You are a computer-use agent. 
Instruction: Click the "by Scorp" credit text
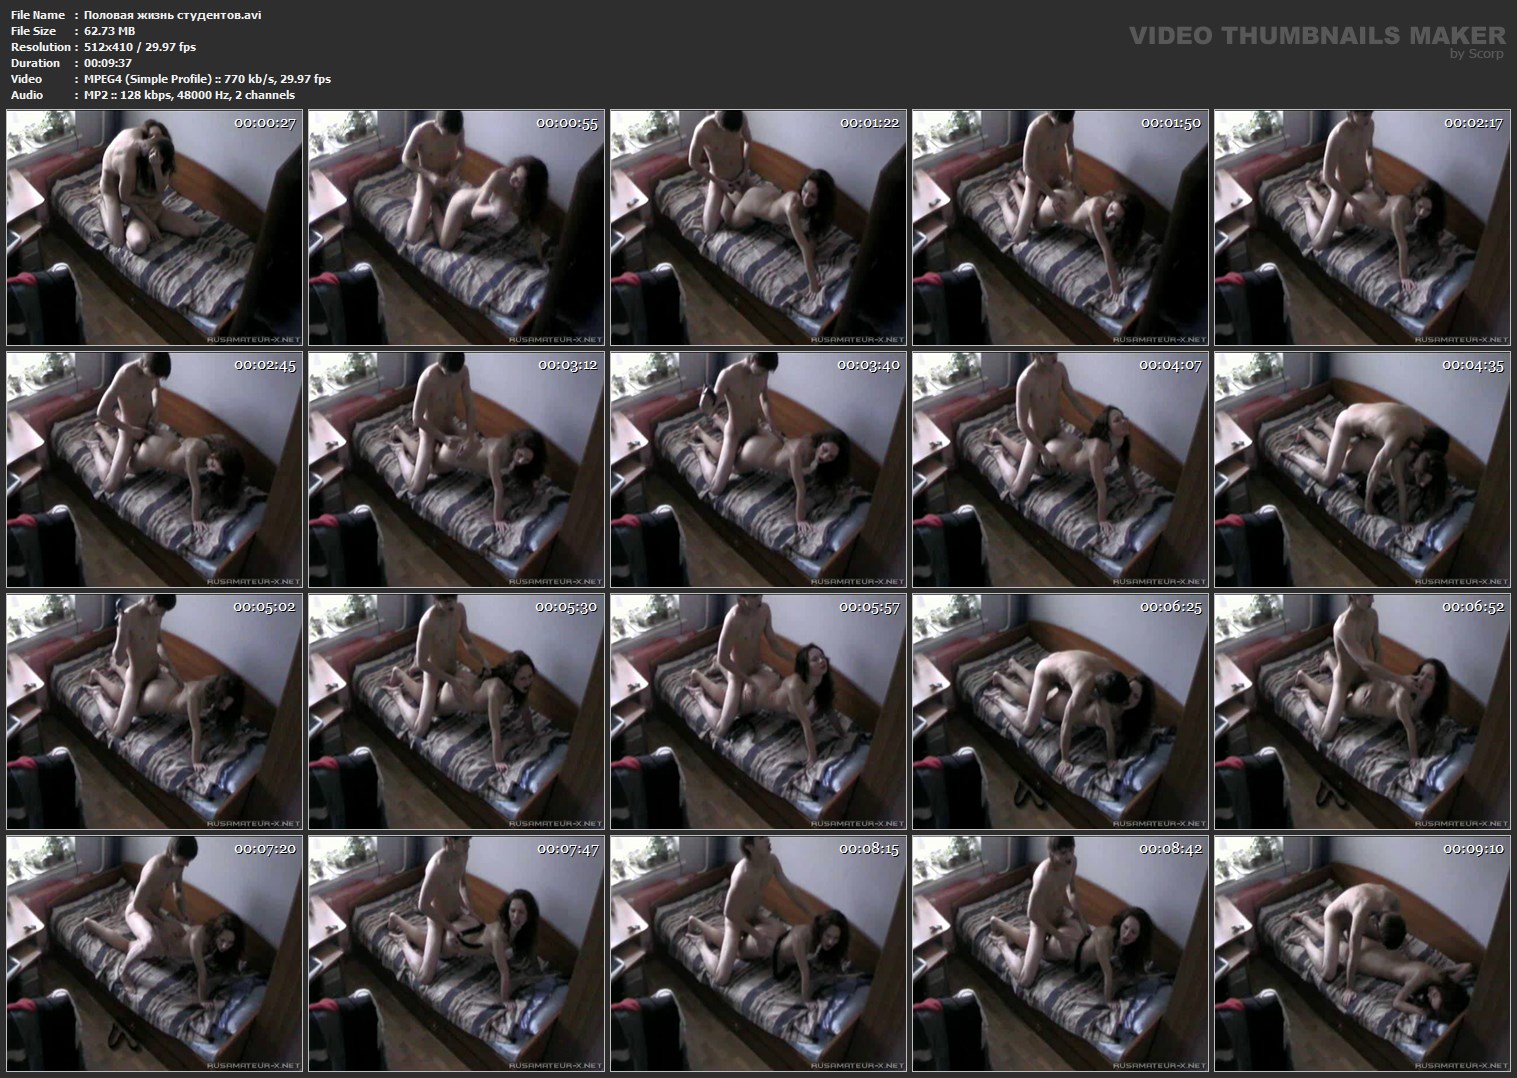click(1476, 54)
